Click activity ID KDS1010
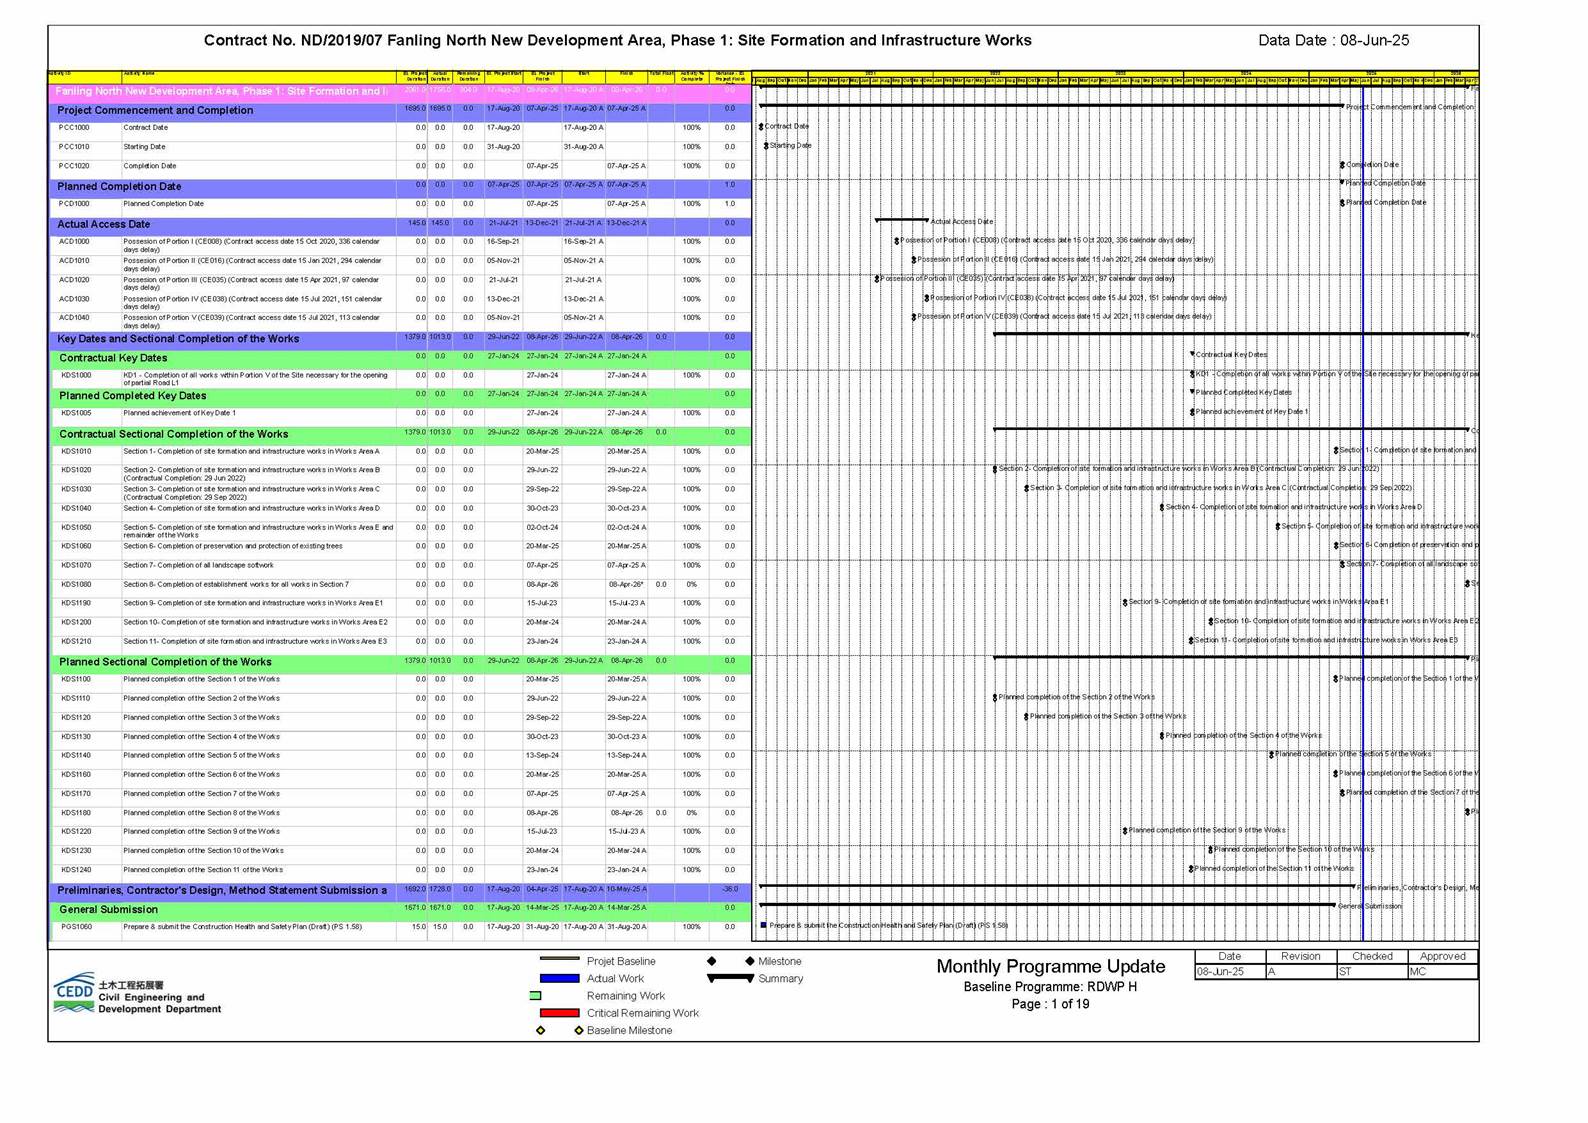 76,452
